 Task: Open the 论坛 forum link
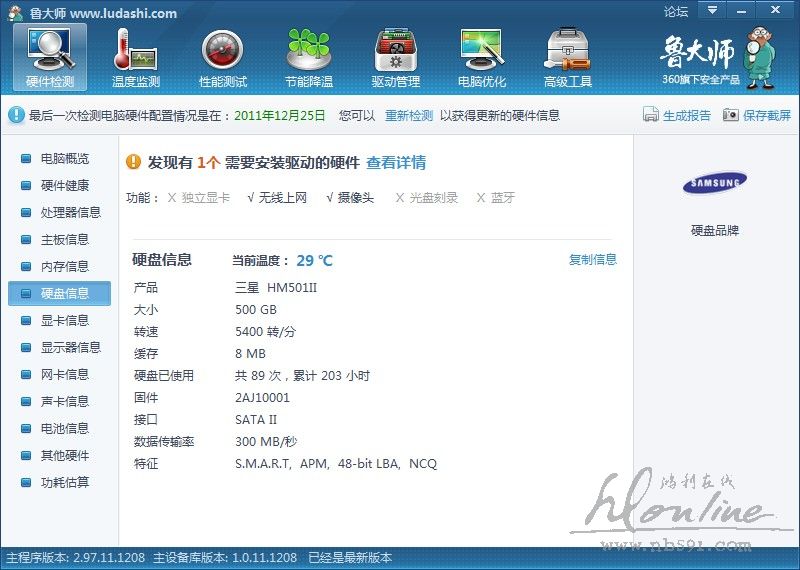676,12
